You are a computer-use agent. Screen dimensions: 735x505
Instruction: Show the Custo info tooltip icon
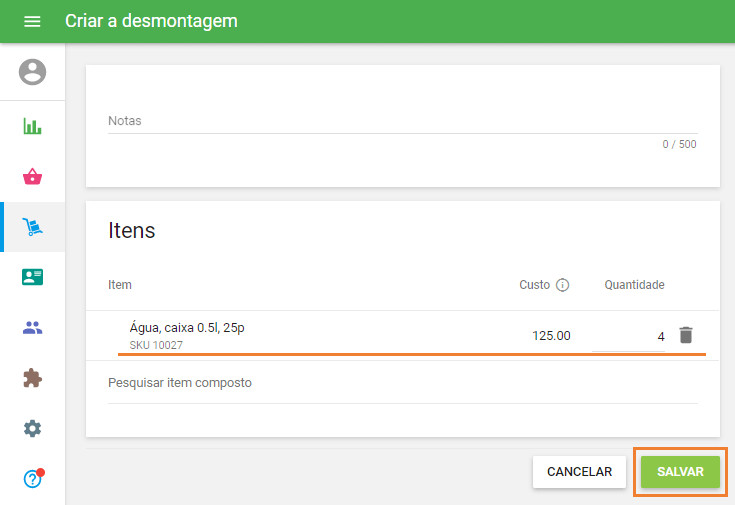562,285
